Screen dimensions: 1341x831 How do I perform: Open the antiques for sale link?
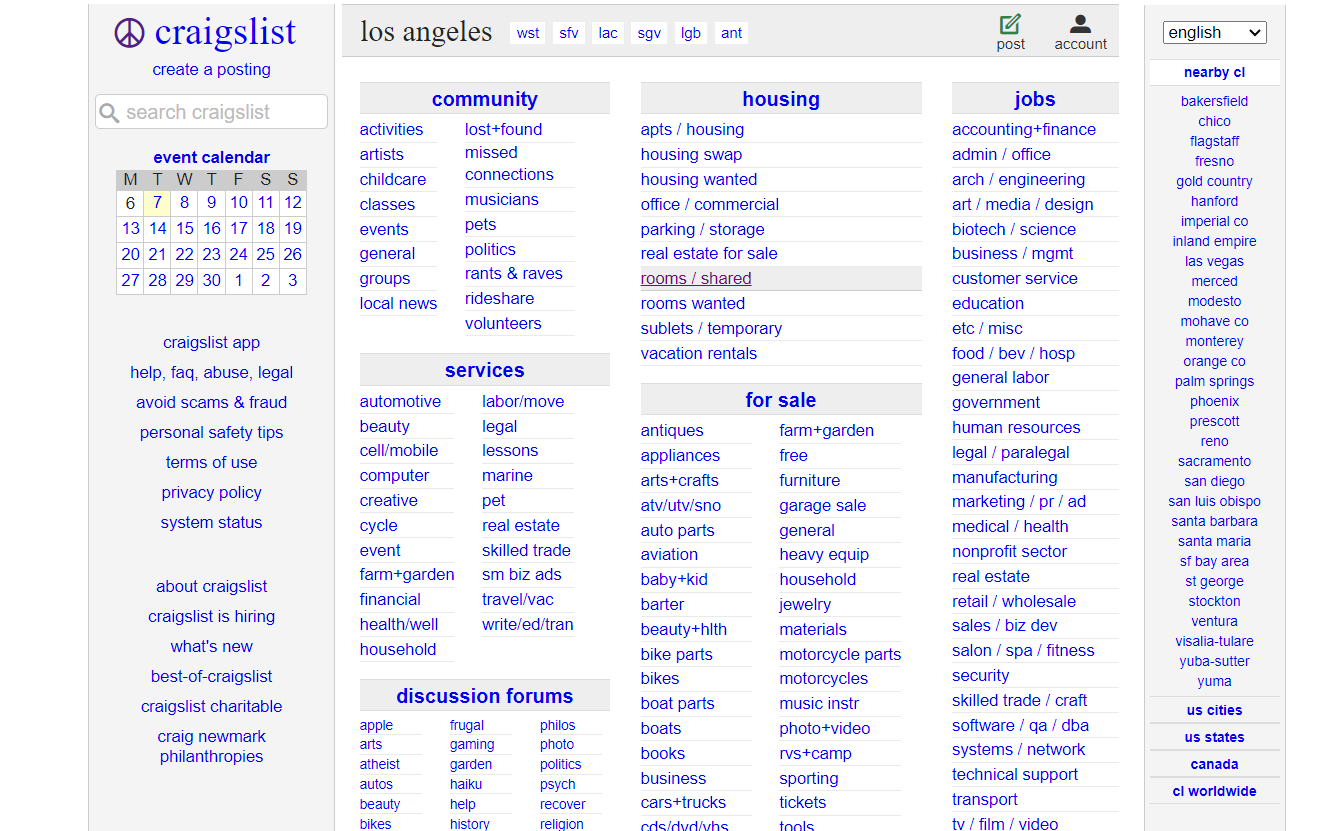(672, 430)
